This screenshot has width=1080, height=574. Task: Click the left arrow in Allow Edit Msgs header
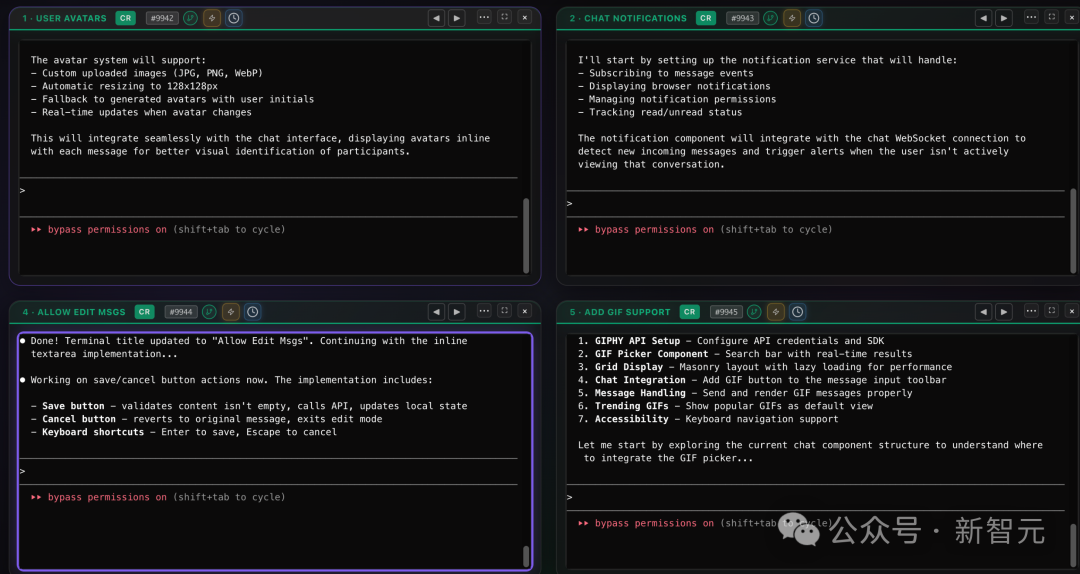(x=436, y=311)
